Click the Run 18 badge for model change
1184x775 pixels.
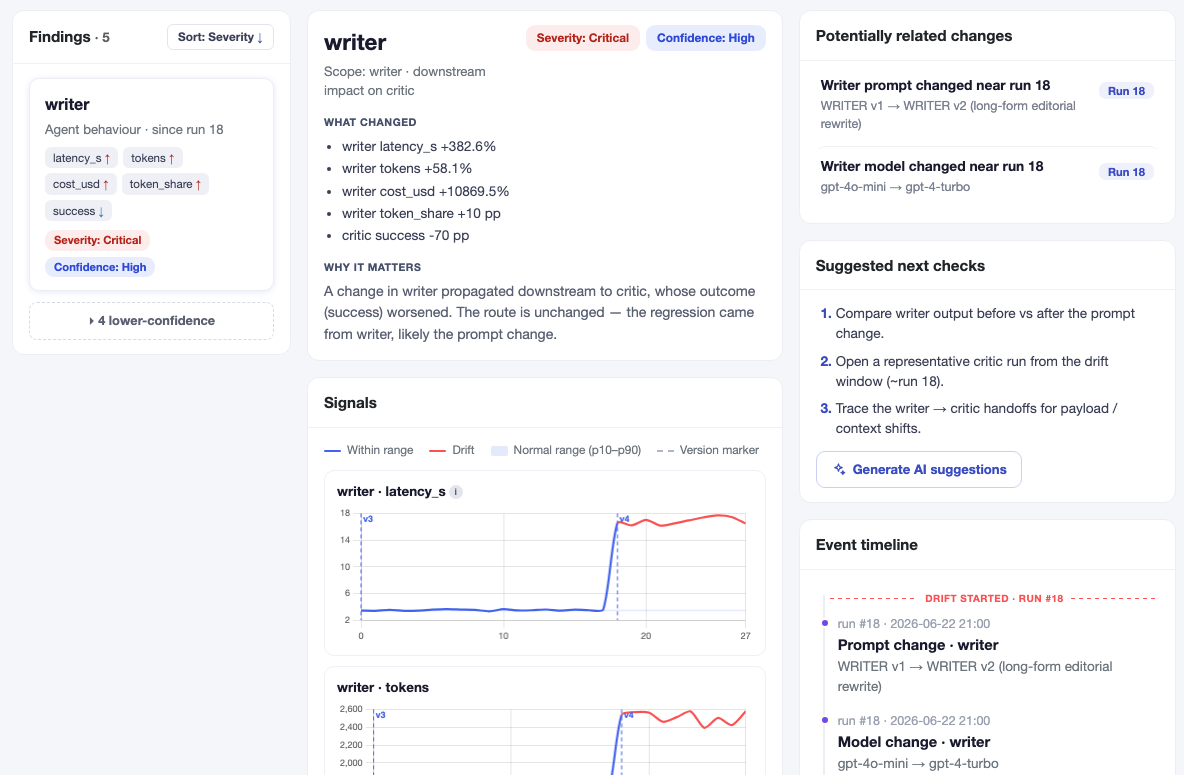tap(1126, 171)
